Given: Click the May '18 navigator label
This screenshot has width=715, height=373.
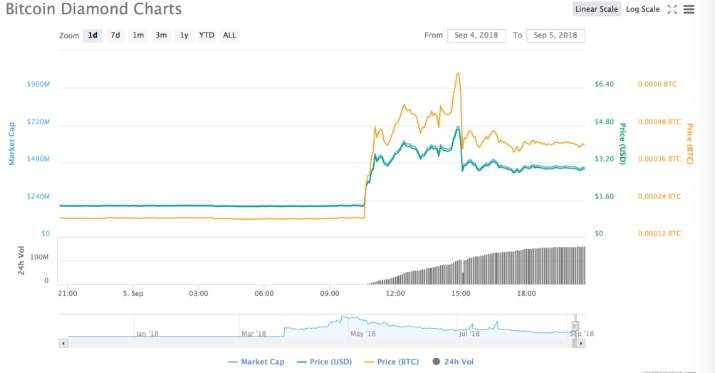Looking at the screenshot, I should [363, 333].
